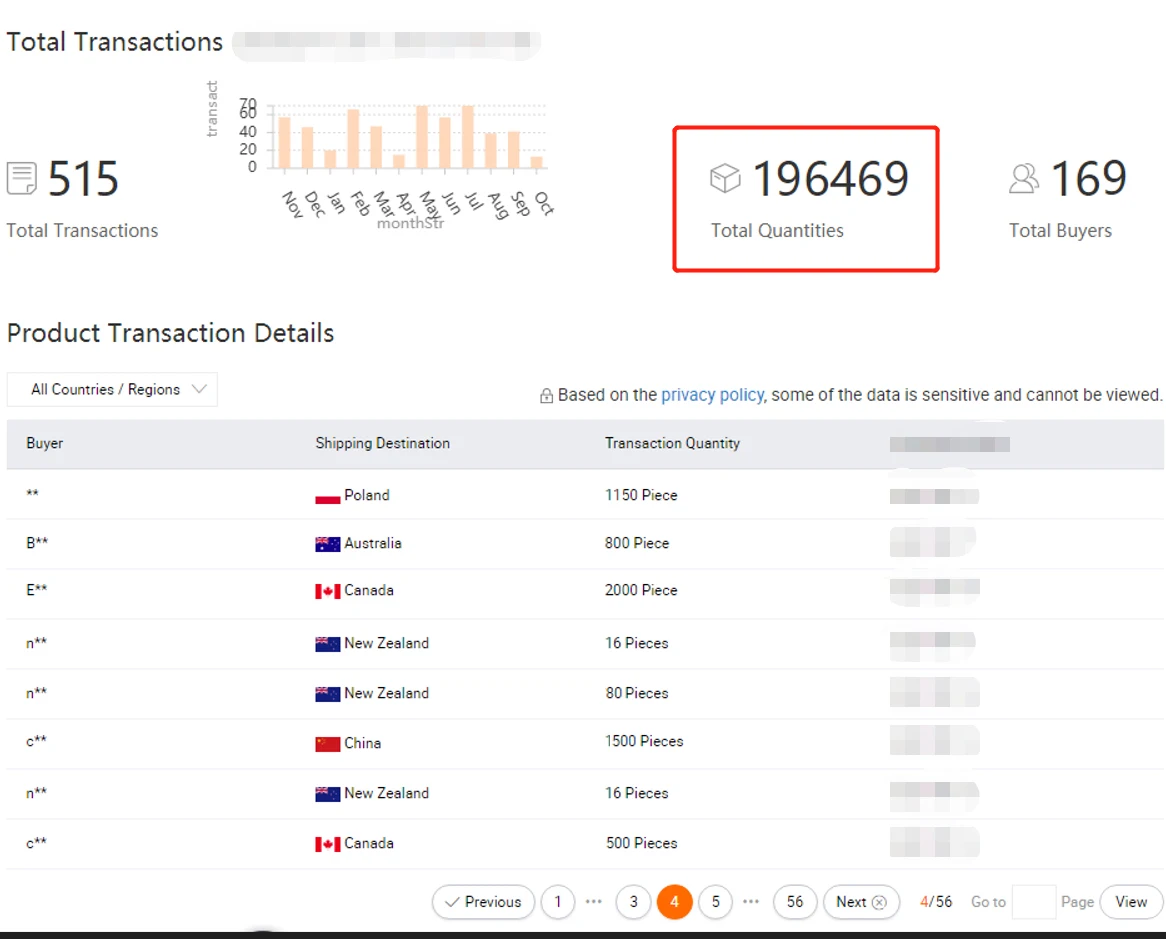Click the 800 Piece quantity cell
Image resolution: width=1166 pixels, height=939 pixels.
pos(637,543)
